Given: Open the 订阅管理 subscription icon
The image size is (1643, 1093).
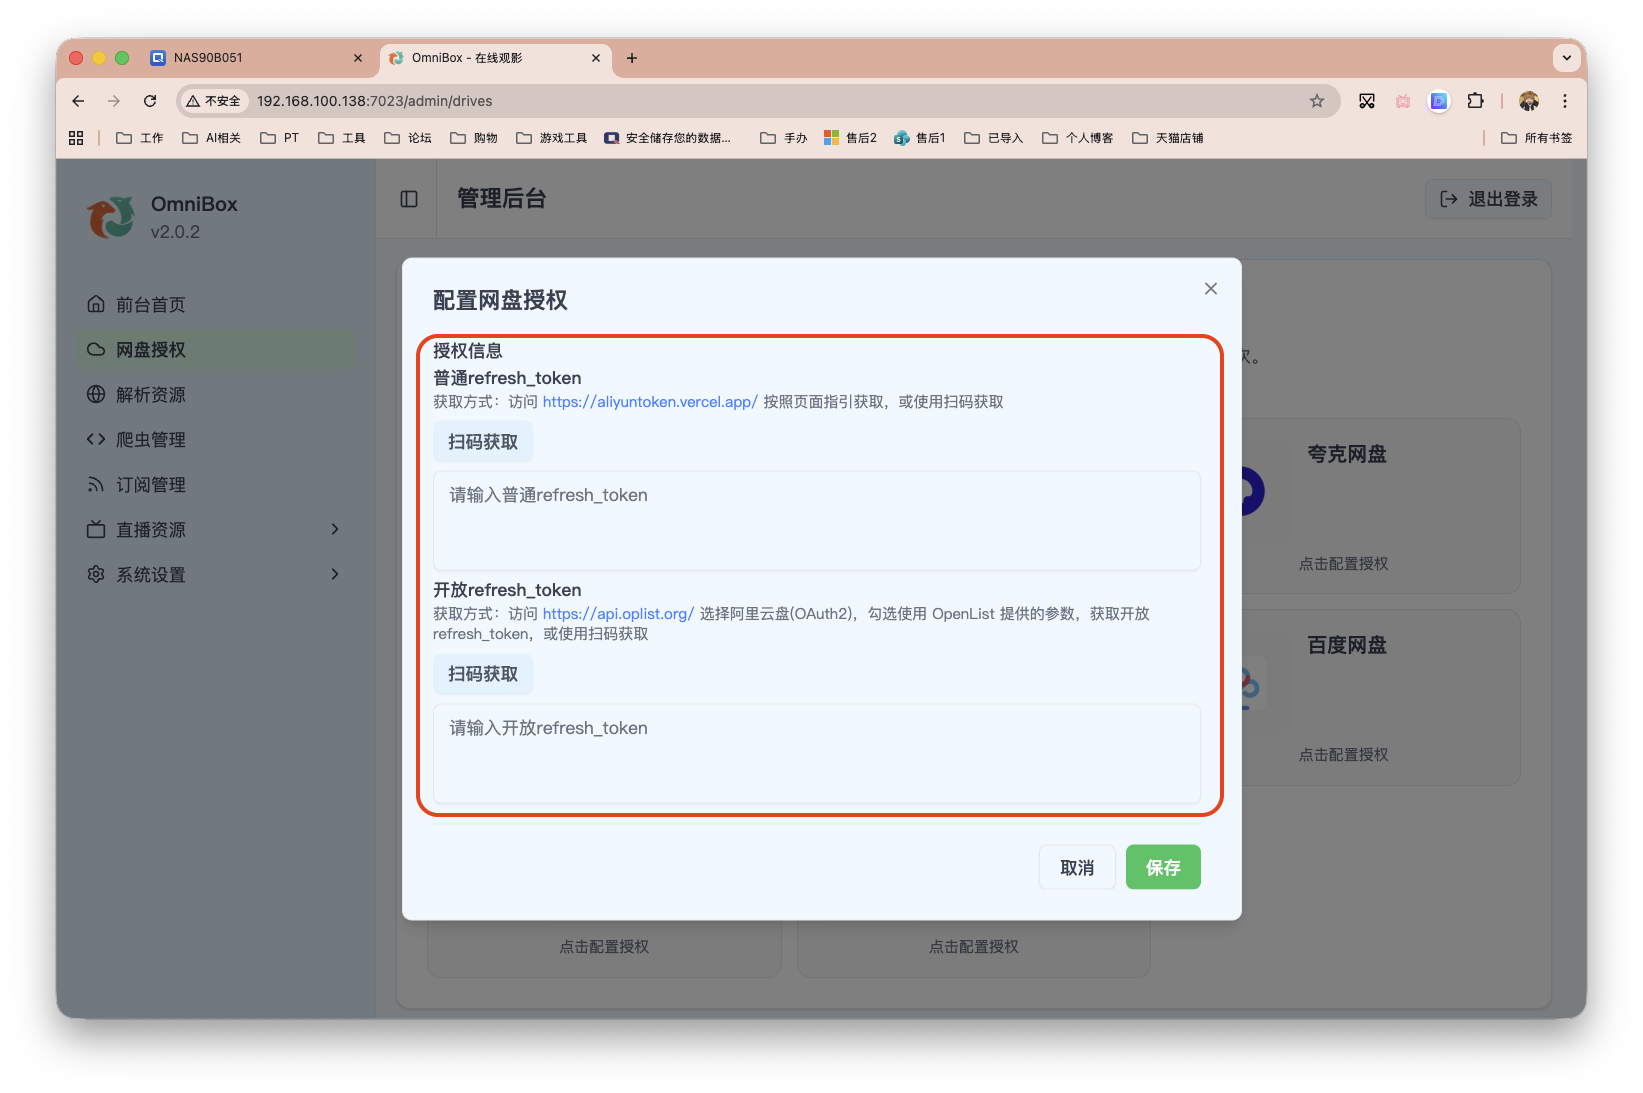Looking at the screenshot, I should [95, 484].
